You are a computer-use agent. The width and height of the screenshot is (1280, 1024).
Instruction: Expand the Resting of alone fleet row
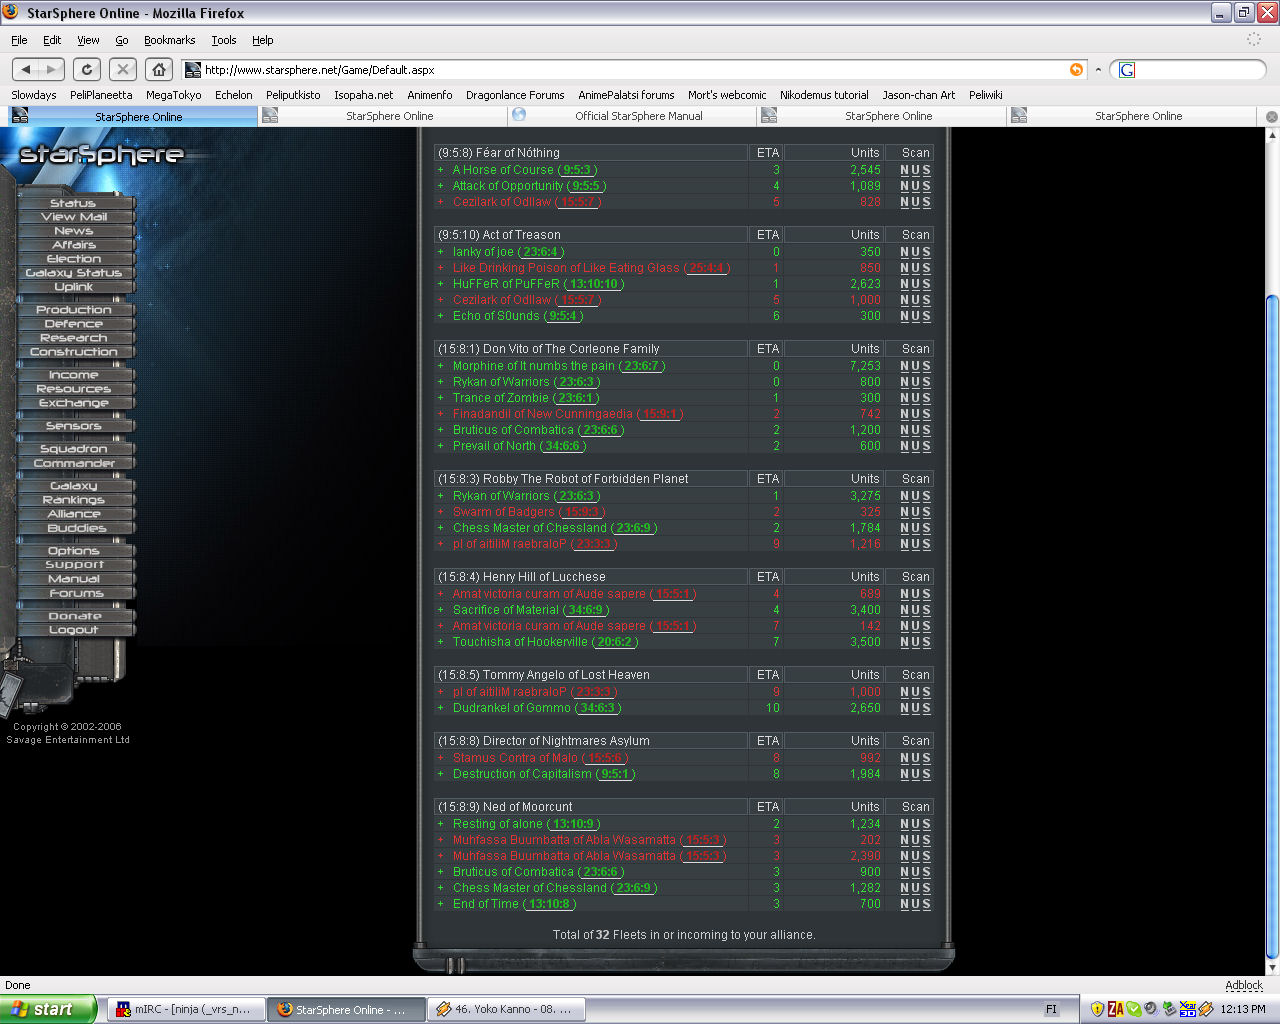(x=440, y=824)
